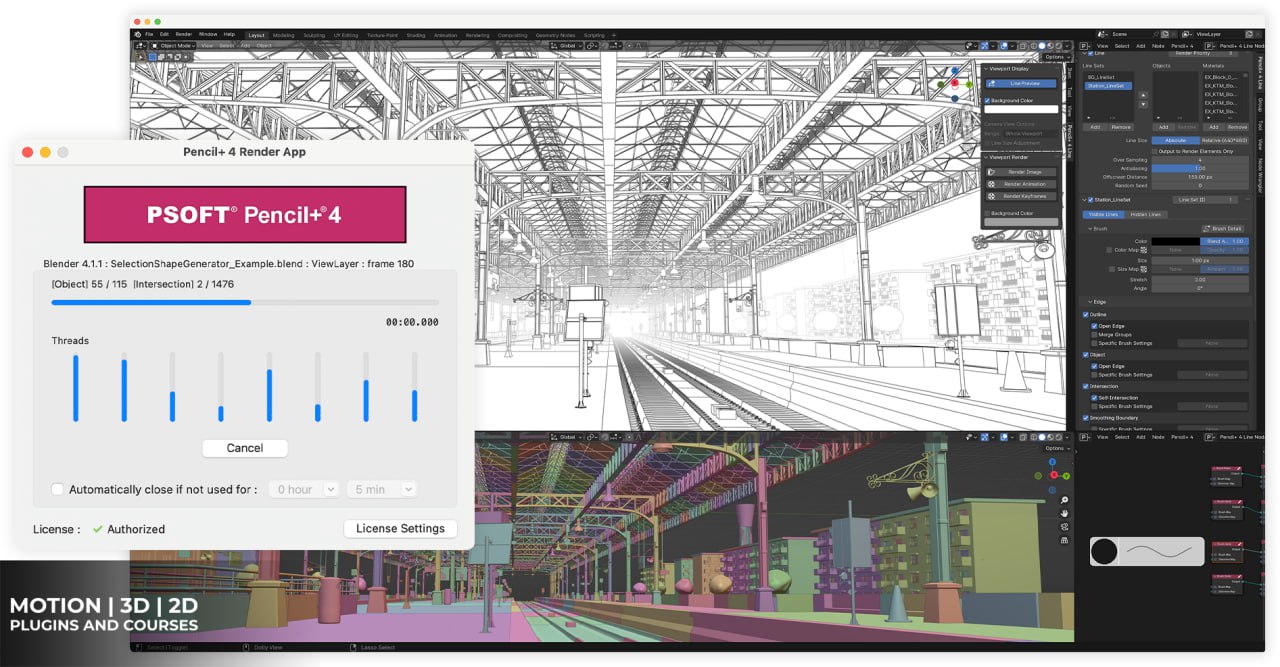This screenshot has width=1280, height=667.
Task: Click the PSOFT Pencil+ 4 logo banner
Action: pos(245,214)
